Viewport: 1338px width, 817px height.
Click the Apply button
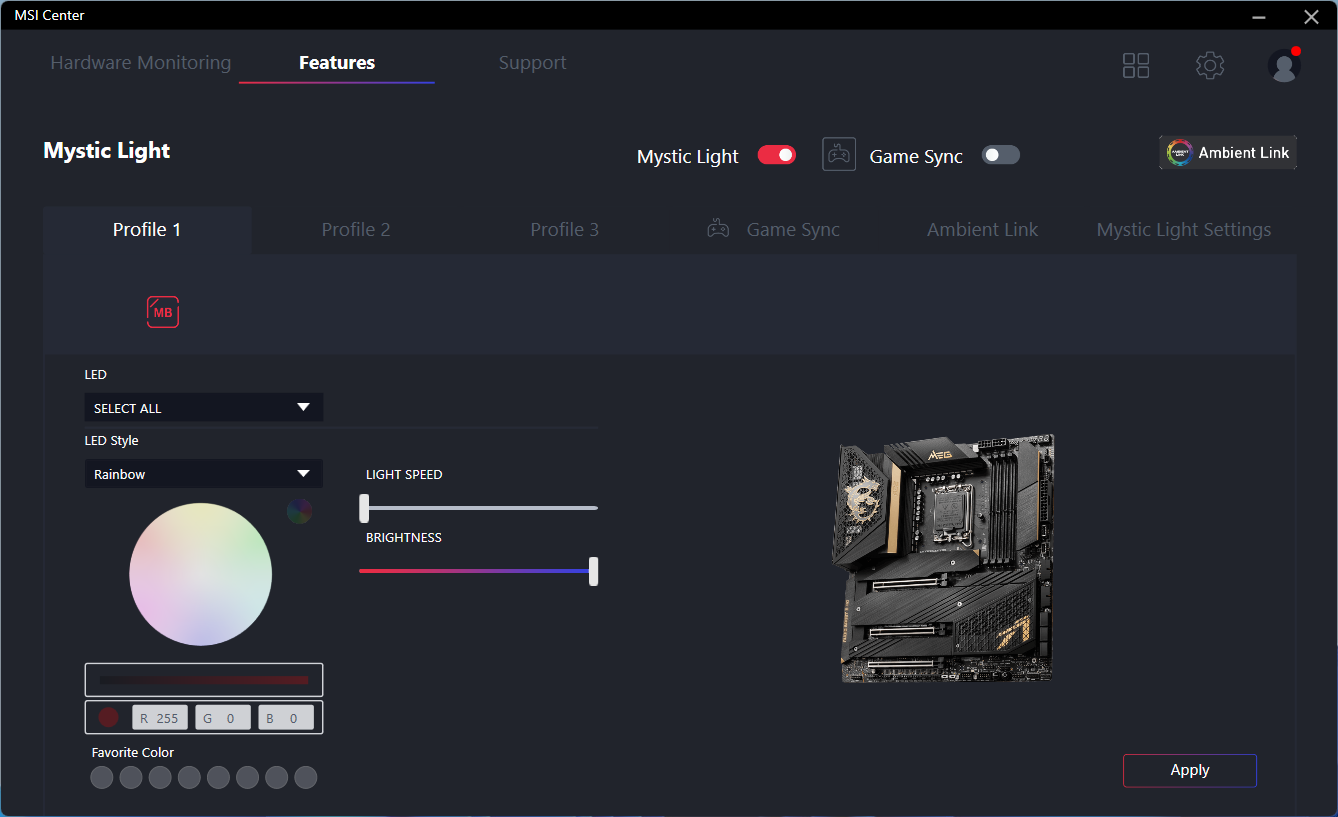pyautogui.click(x=1190, y=770)
